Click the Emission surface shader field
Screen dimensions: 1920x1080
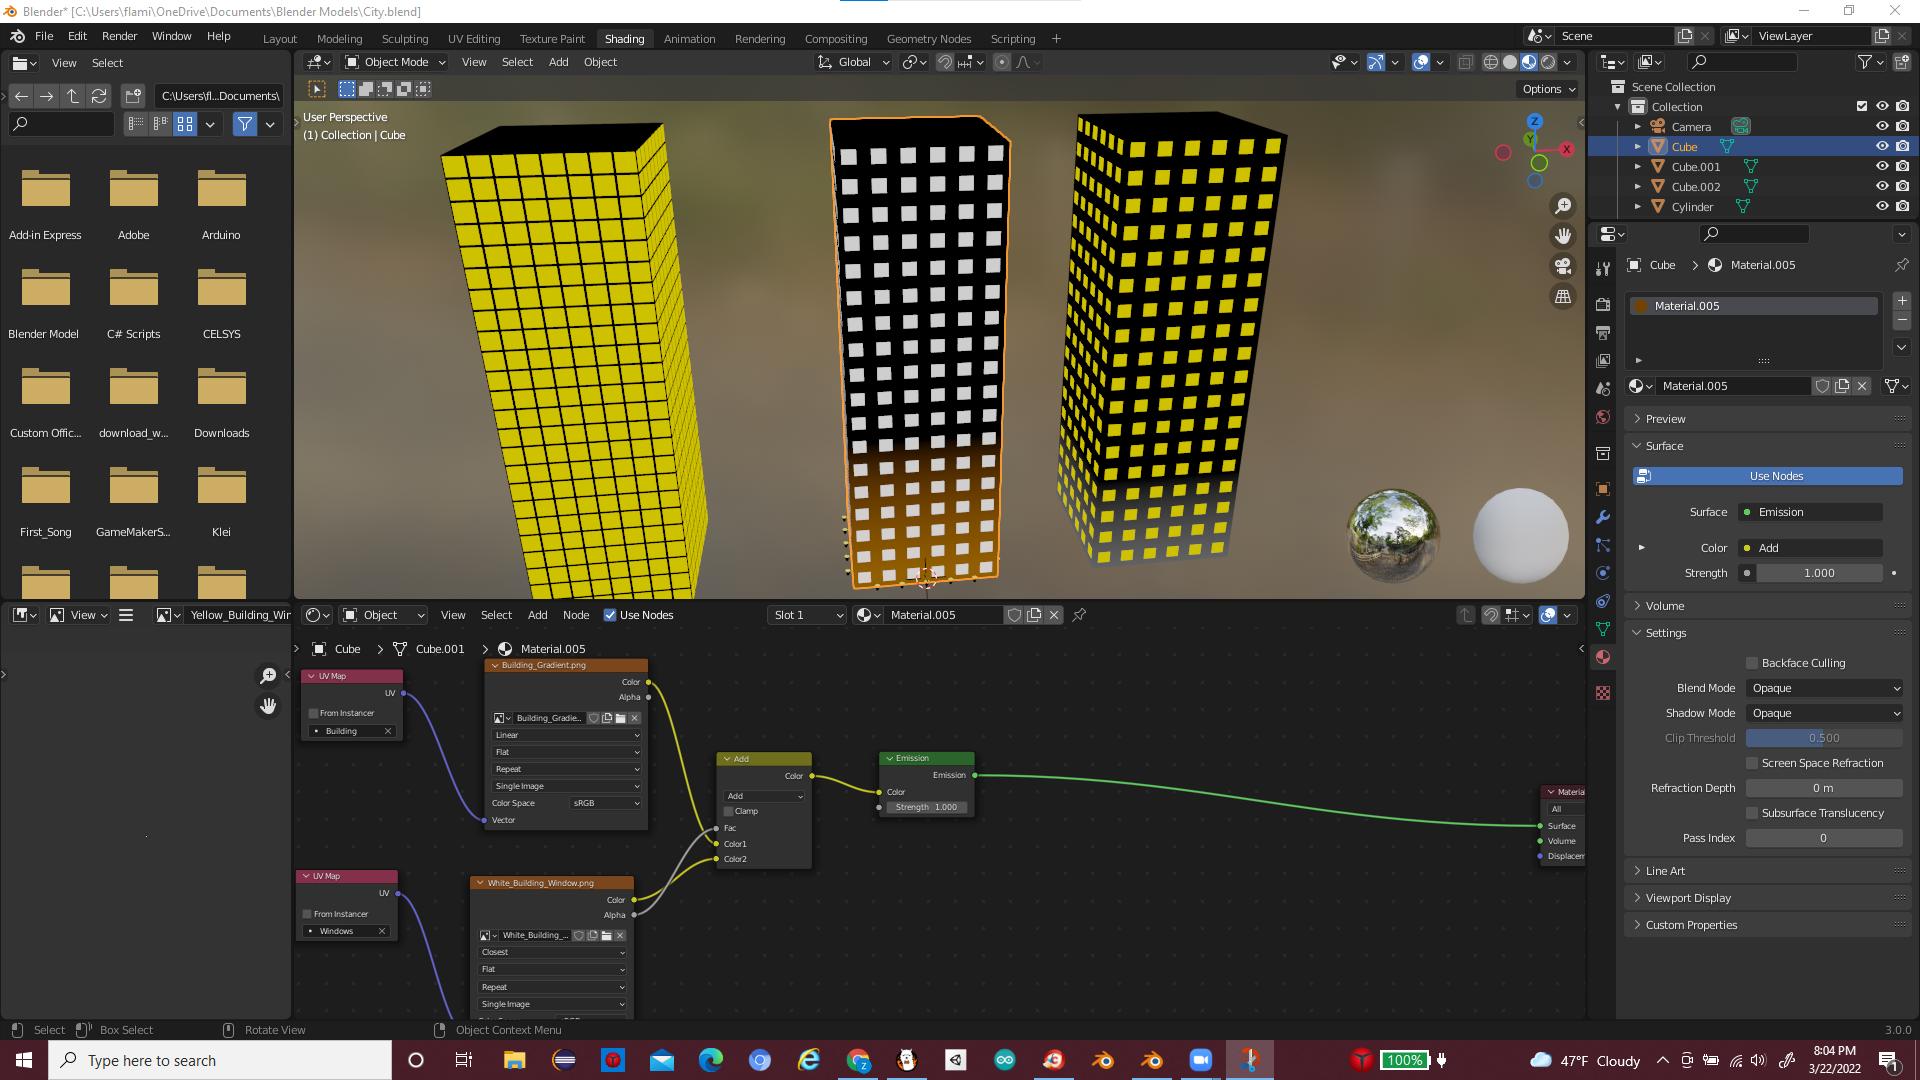click(1810, 512)
